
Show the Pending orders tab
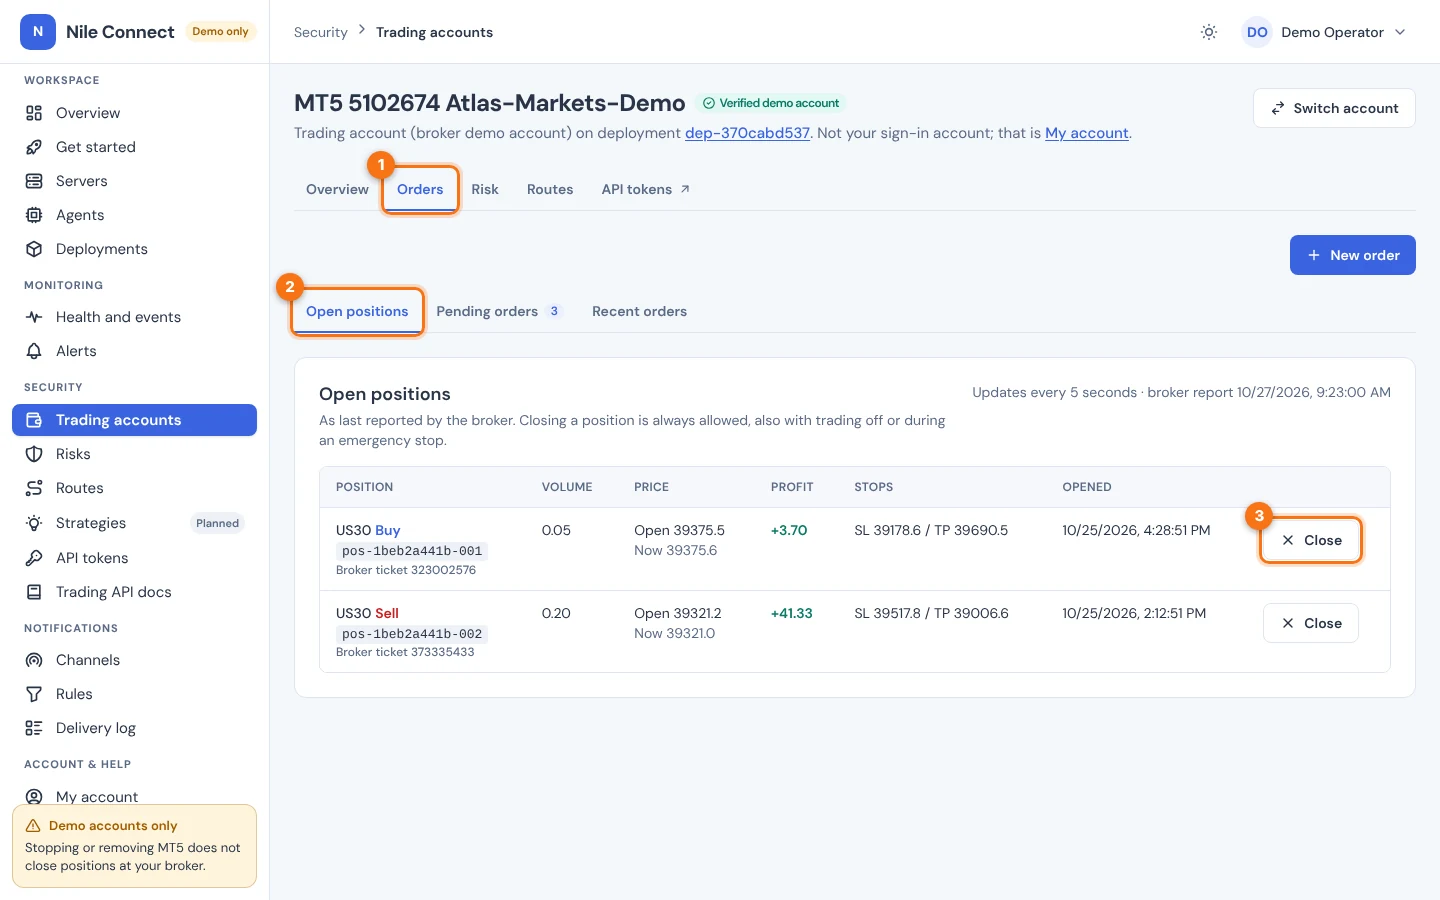click(499, 311)
